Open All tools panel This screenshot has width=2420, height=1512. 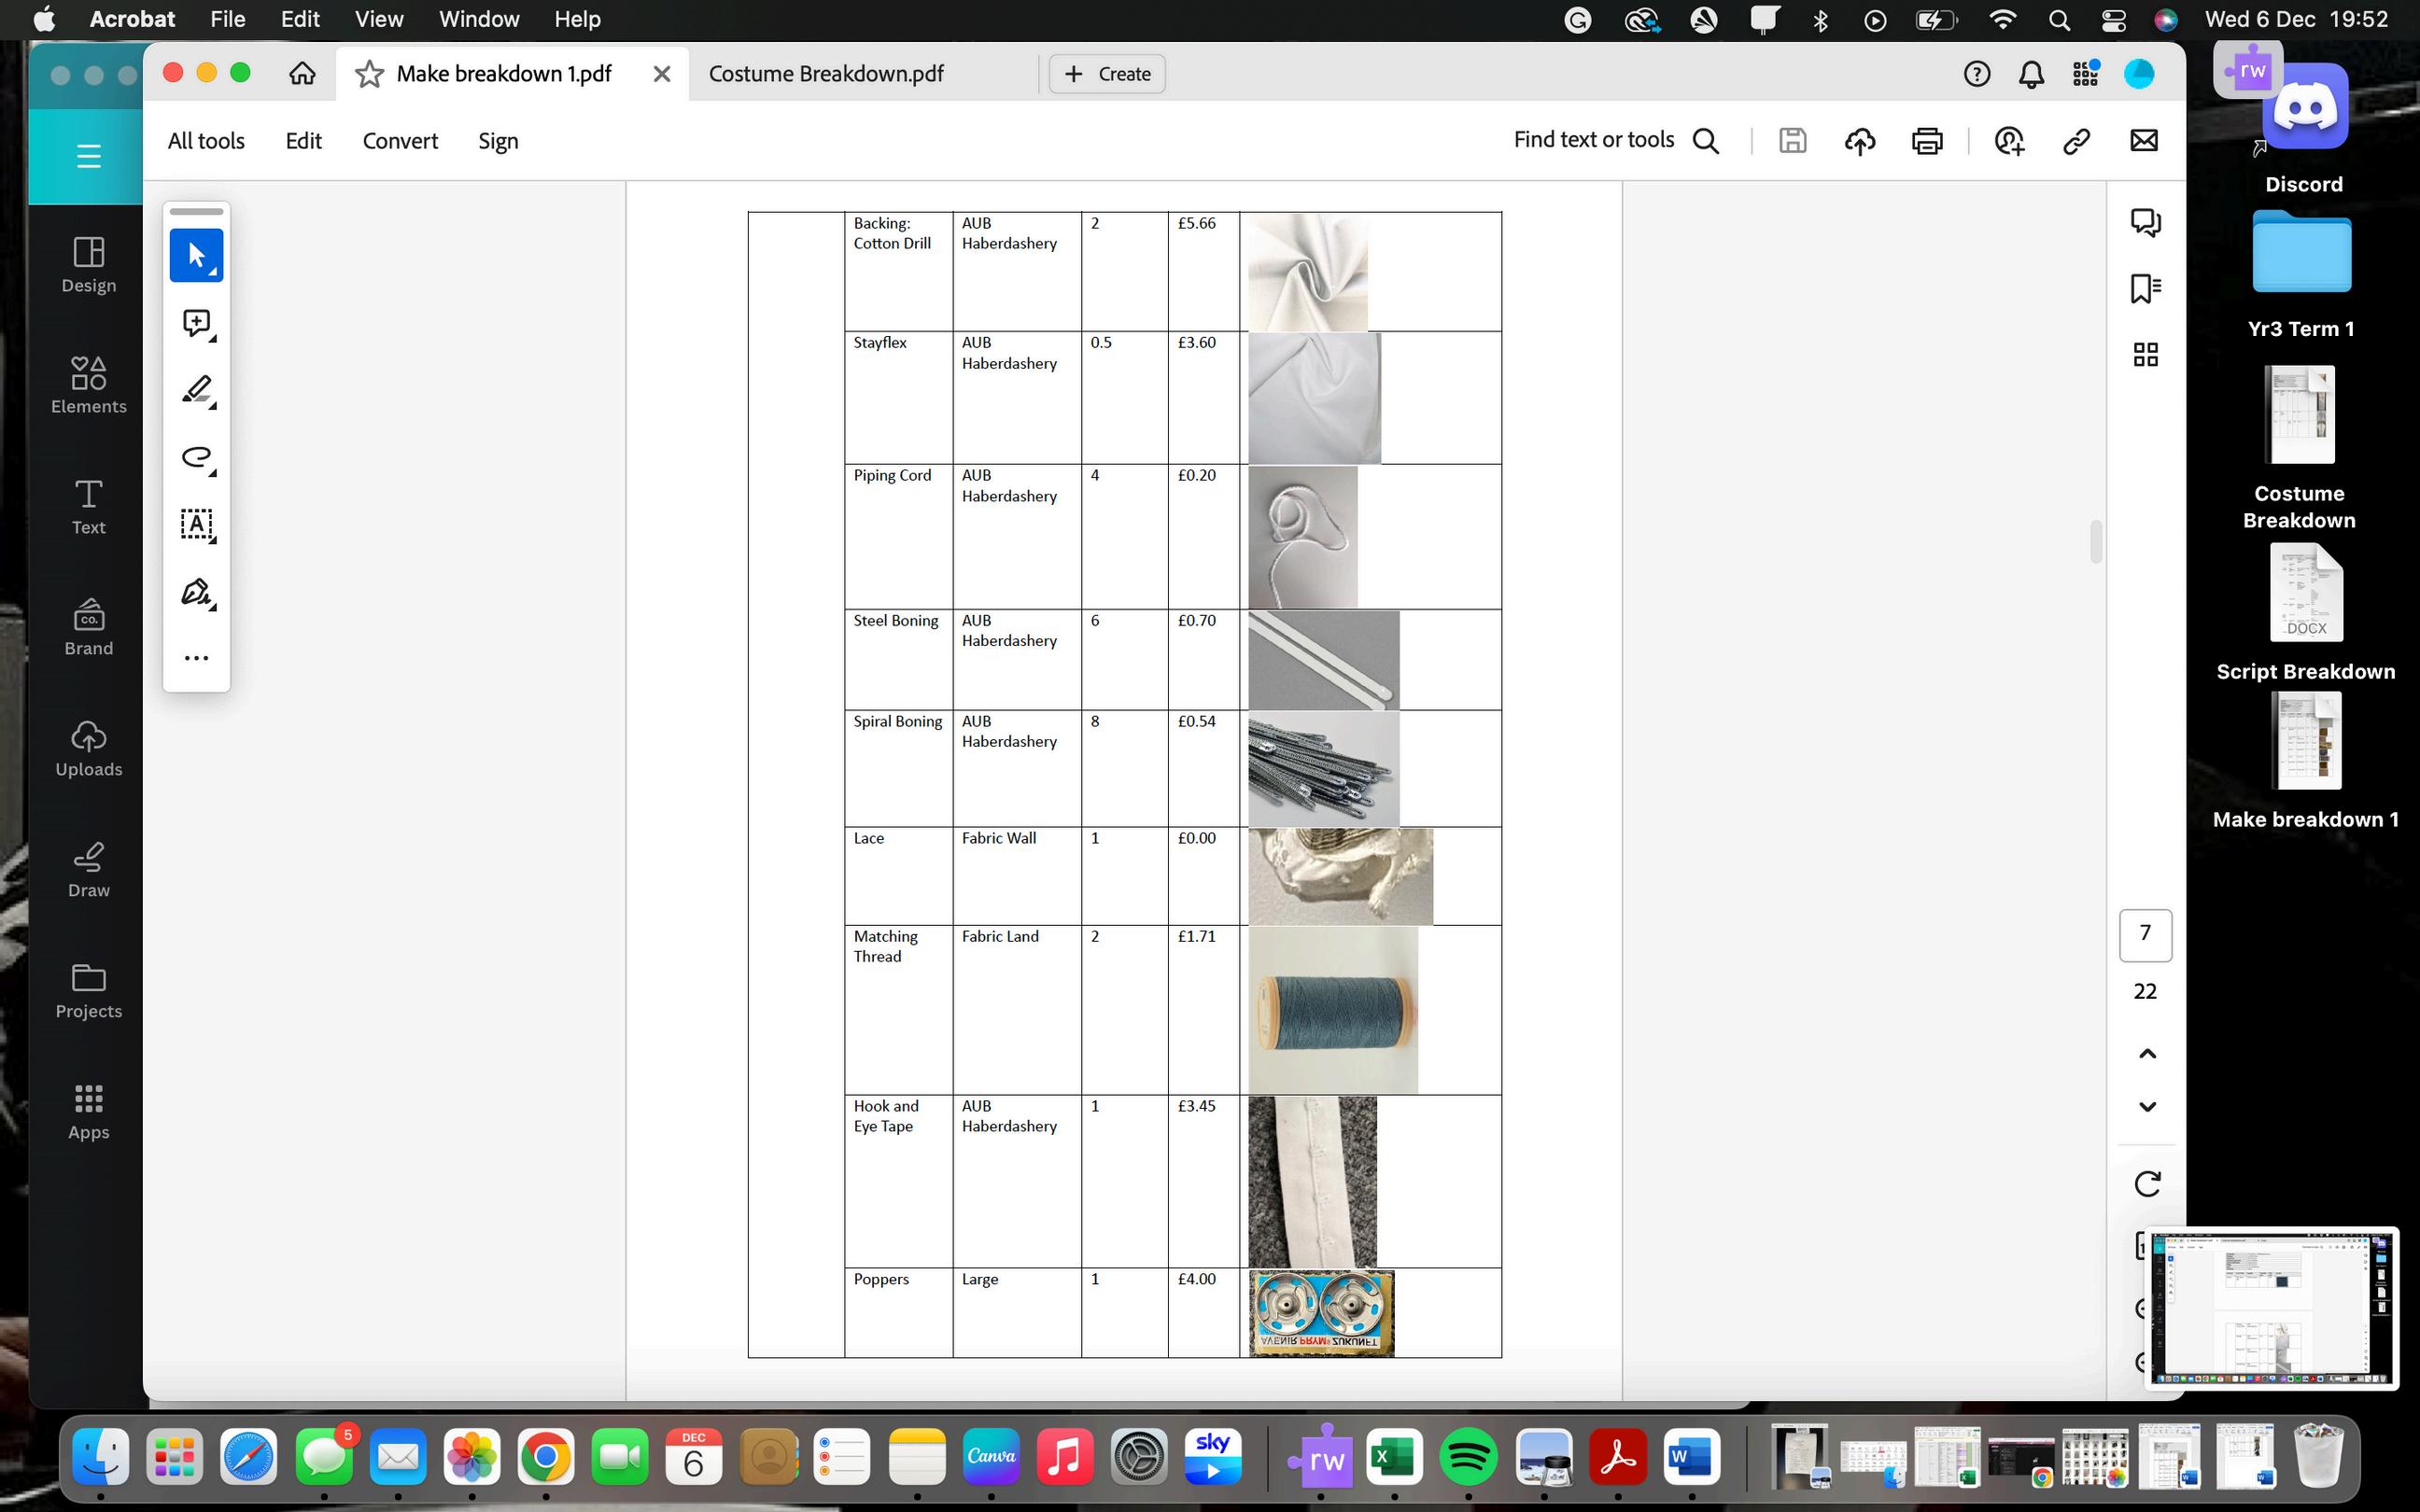(206, 141)
